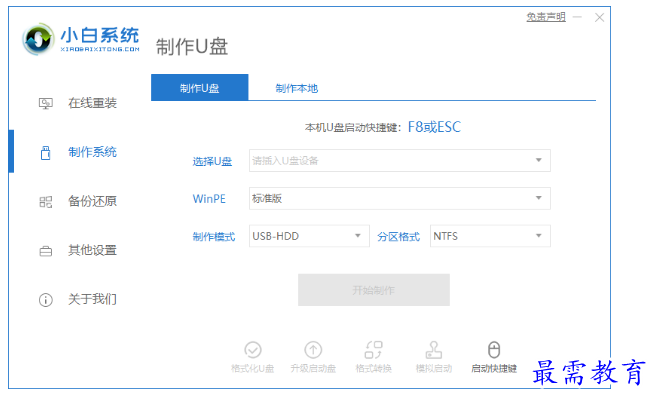This screenshot has width=654, height=404.
Task: Click the 格式化U盘 checkmark icon
Action: click(253, 350)
